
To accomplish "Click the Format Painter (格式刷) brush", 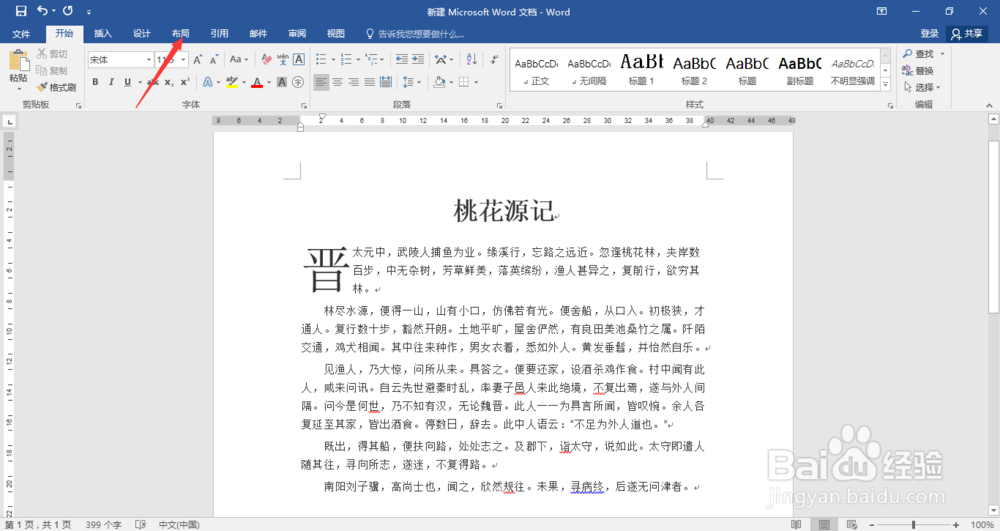I will coord(56,87).
